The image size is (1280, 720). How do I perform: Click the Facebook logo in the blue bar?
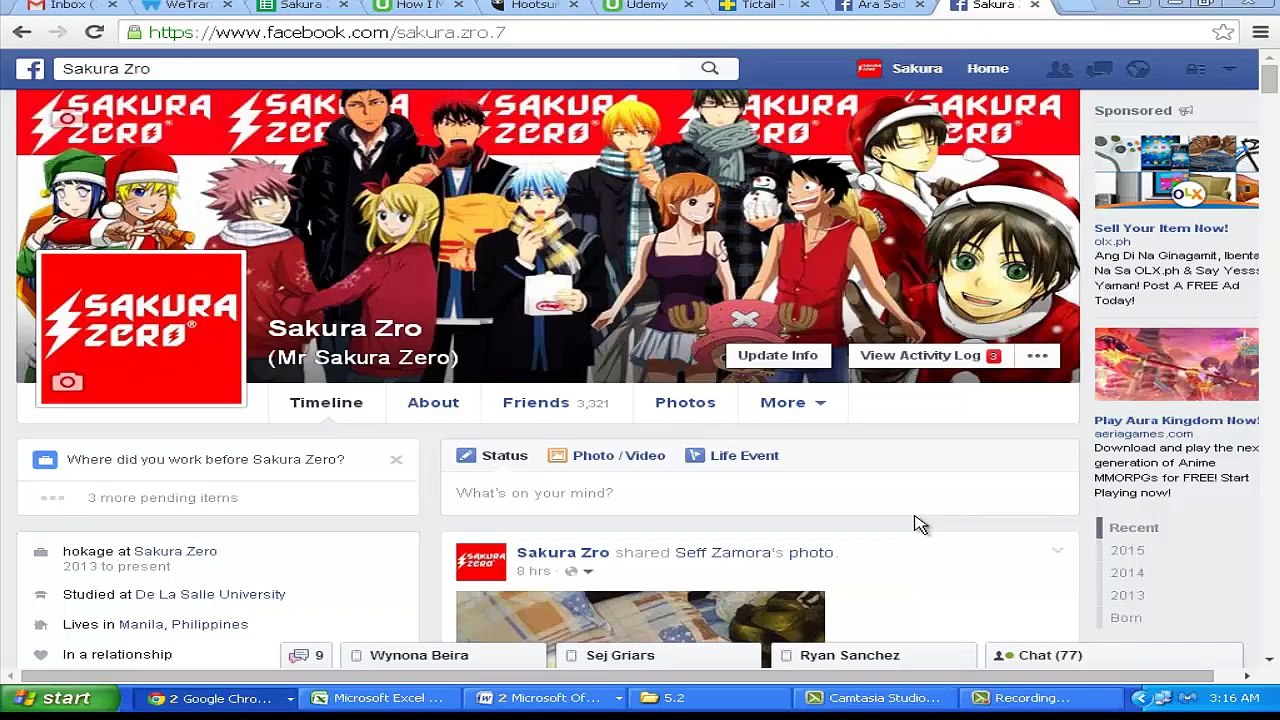click(30, 69)
